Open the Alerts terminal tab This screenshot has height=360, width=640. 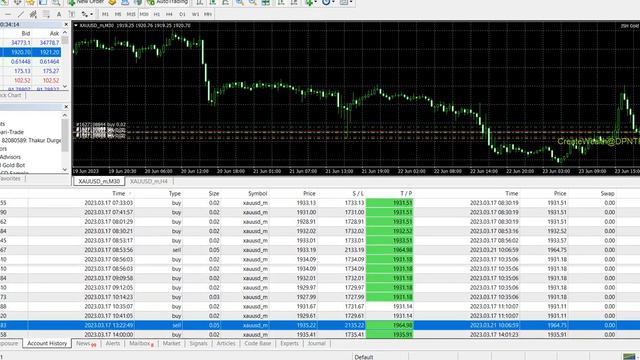coord(113,344)
